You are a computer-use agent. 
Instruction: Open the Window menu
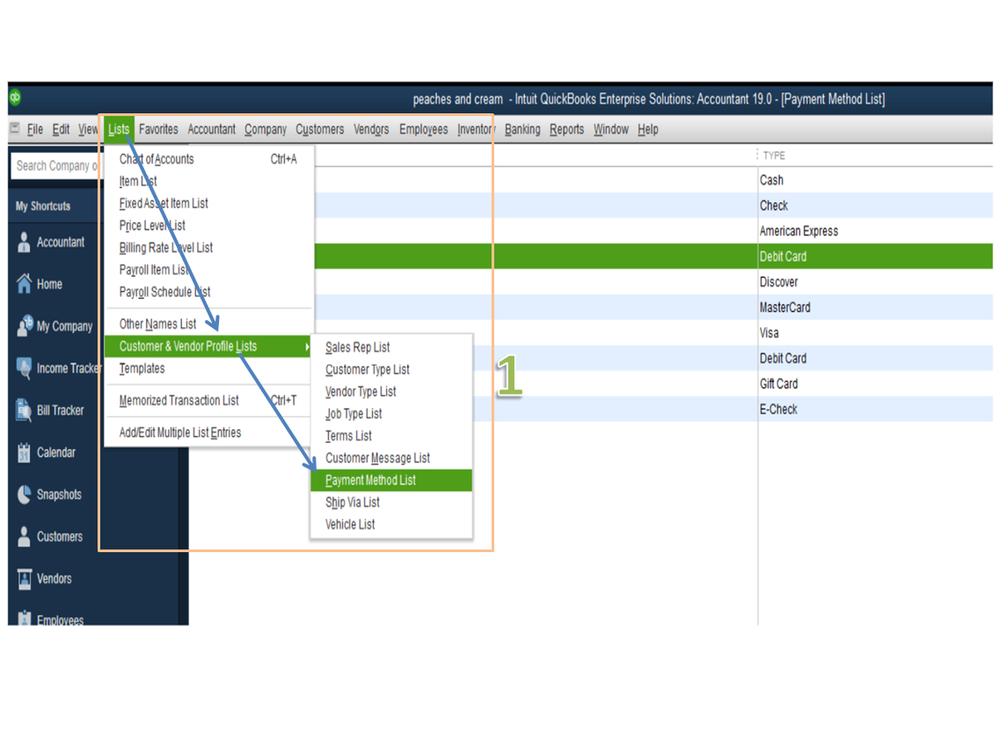pos(611,129)
